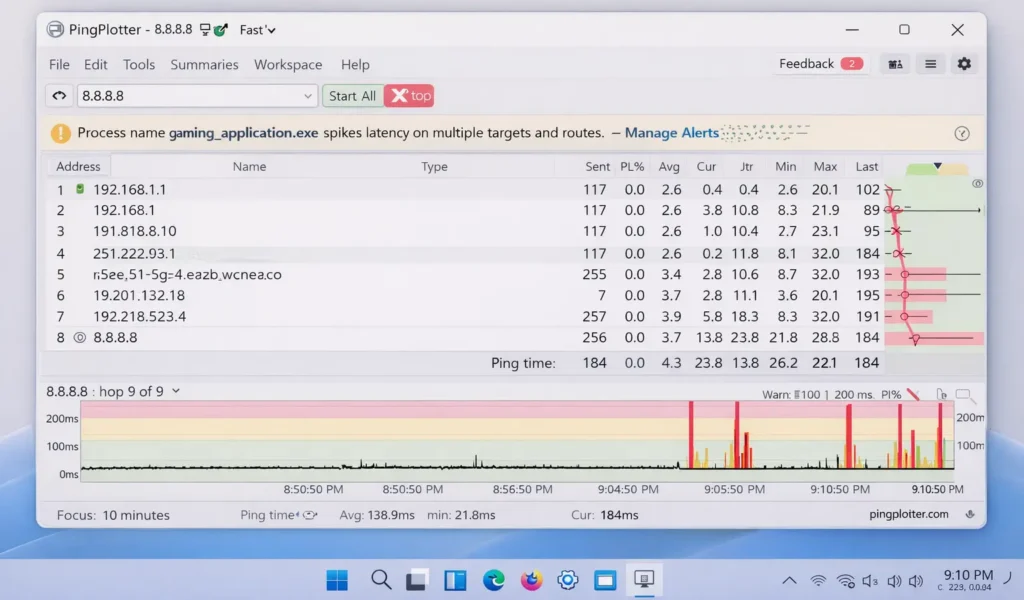Select hop row 192.168.1.1
This screenshot has height=600, width=1024.
464,189
